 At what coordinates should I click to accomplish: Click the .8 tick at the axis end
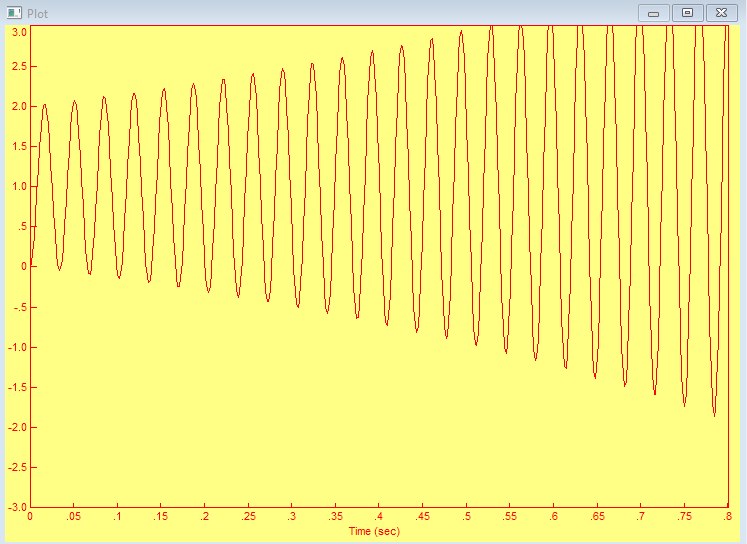(727, 517)
